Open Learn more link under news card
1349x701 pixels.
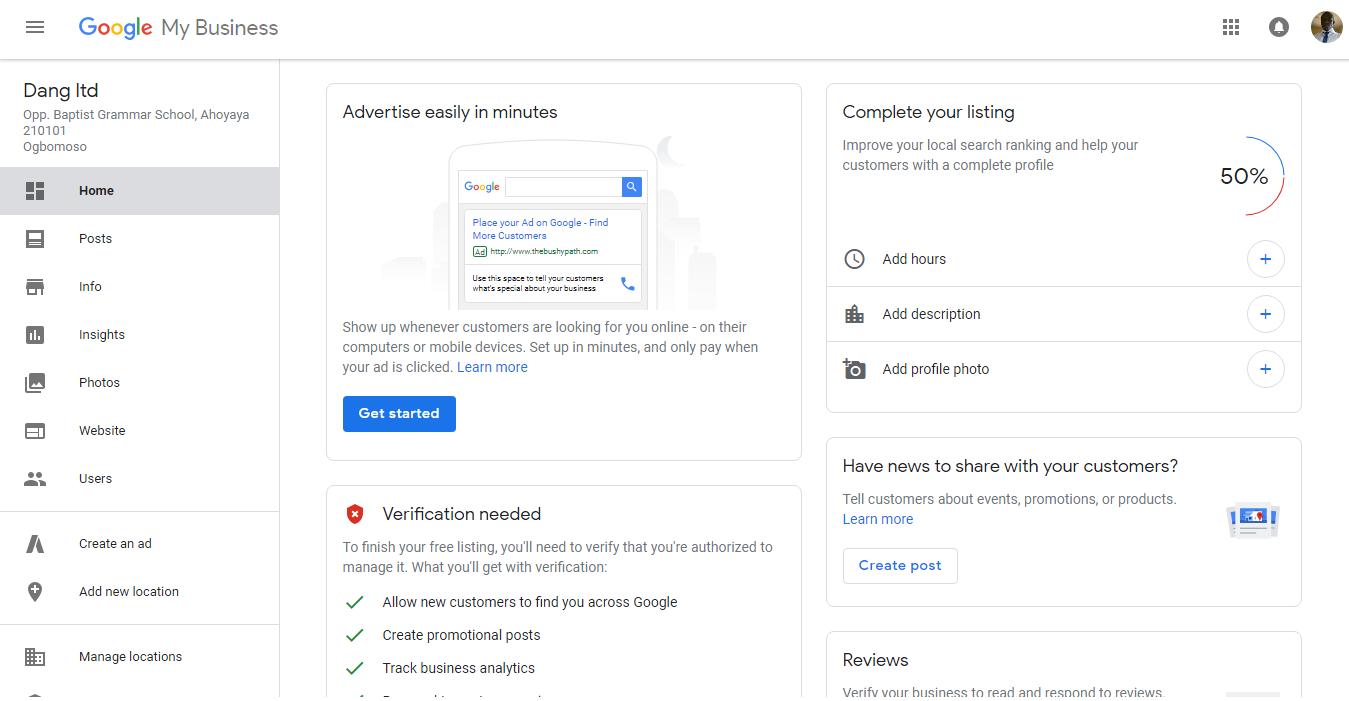[x=878, y=519]
